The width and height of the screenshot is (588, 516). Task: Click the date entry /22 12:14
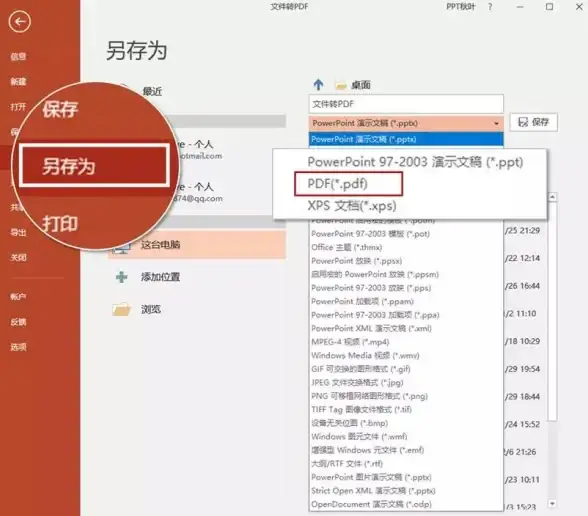(522, 258)
